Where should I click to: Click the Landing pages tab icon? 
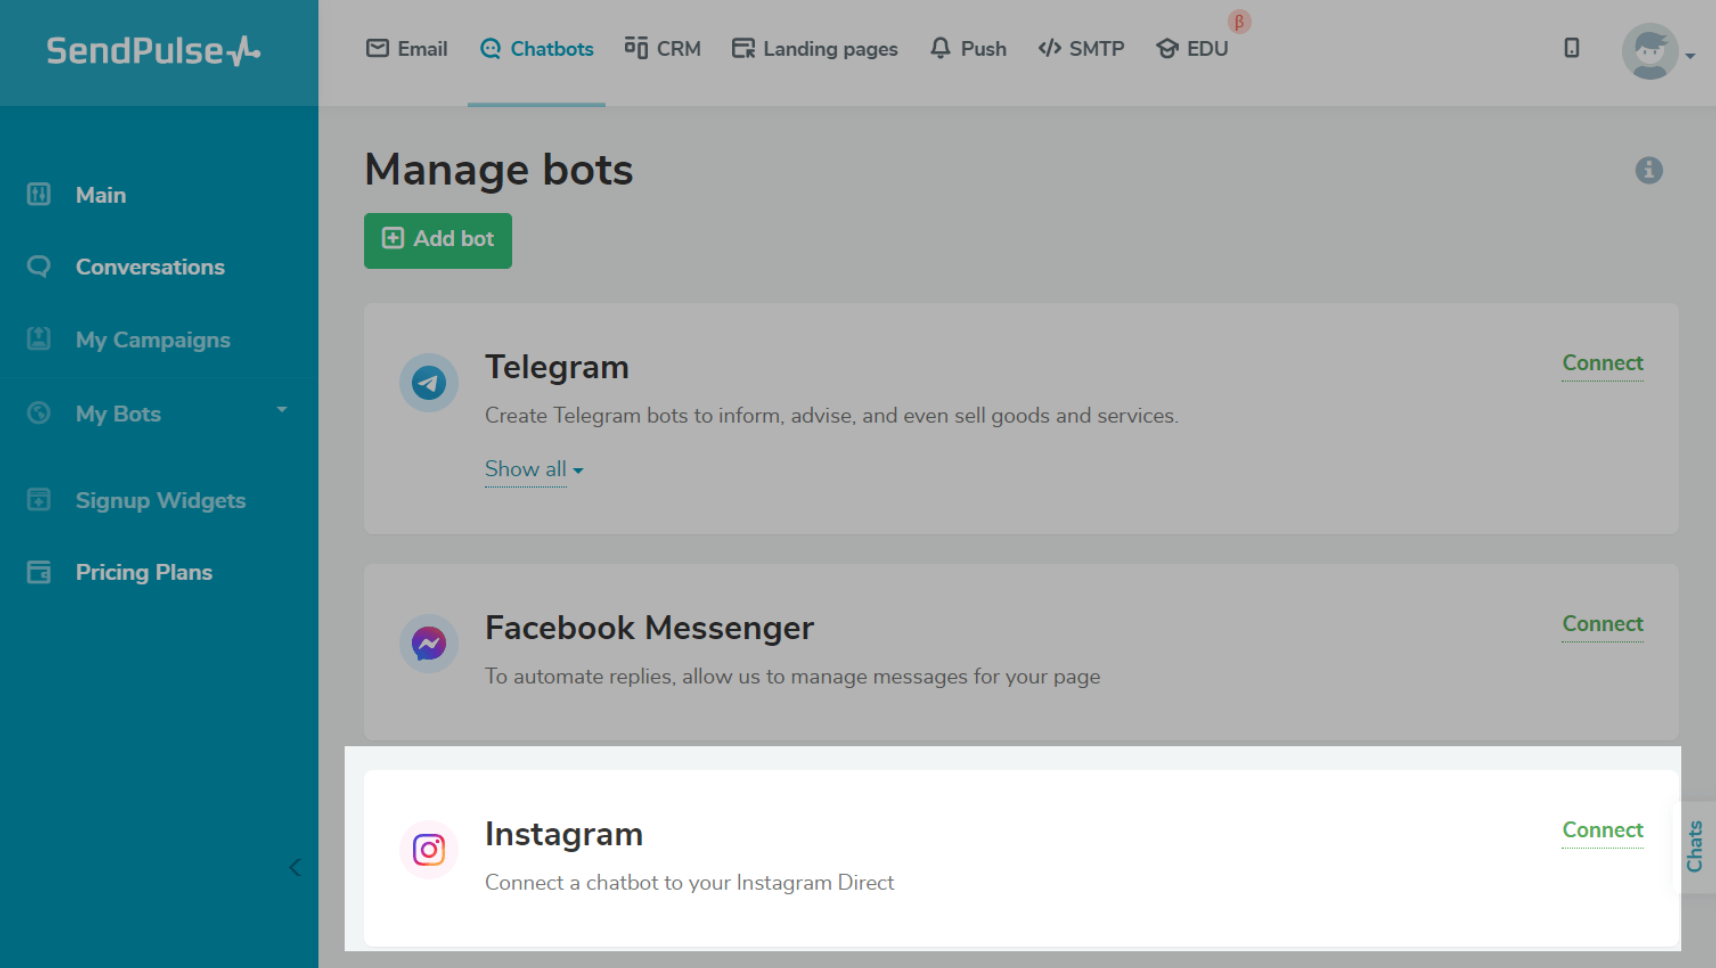(743, 48)
